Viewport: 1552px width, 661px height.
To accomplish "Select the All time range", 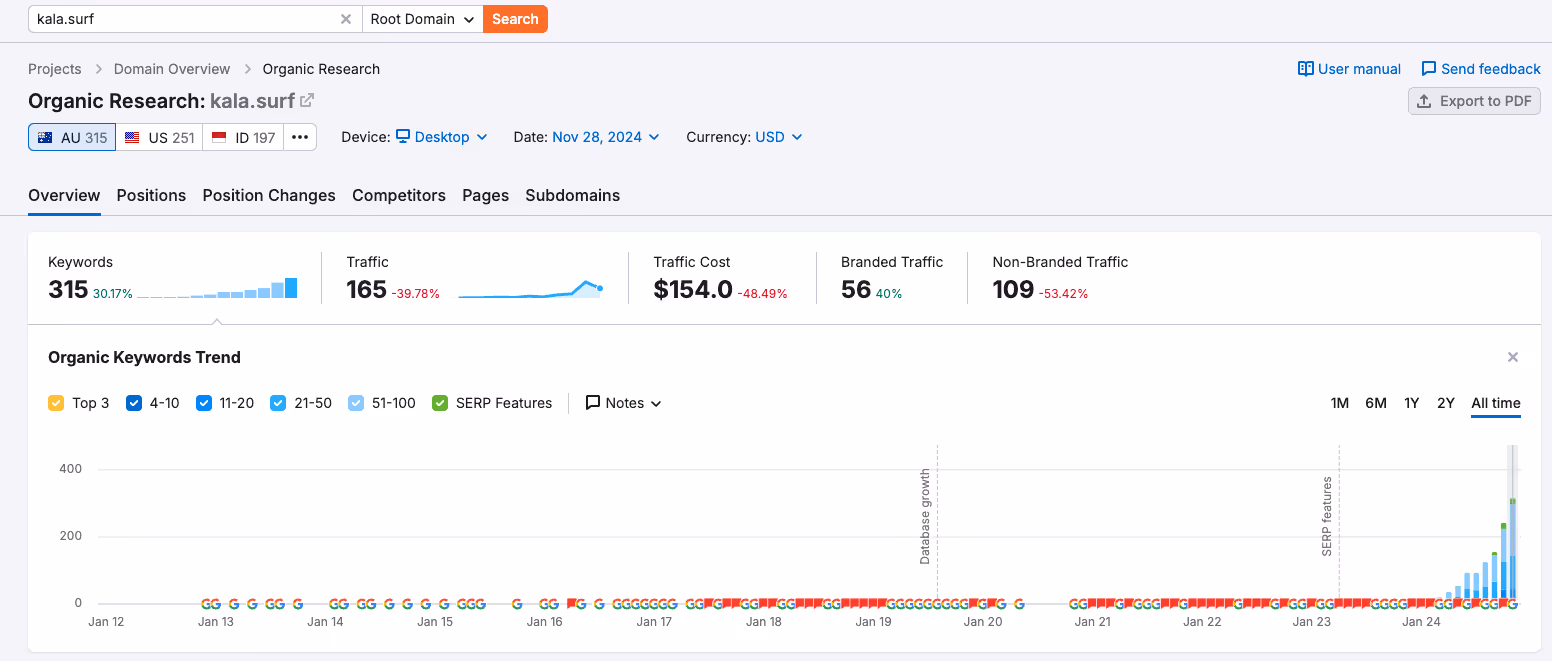I will tap(1496, 403).
